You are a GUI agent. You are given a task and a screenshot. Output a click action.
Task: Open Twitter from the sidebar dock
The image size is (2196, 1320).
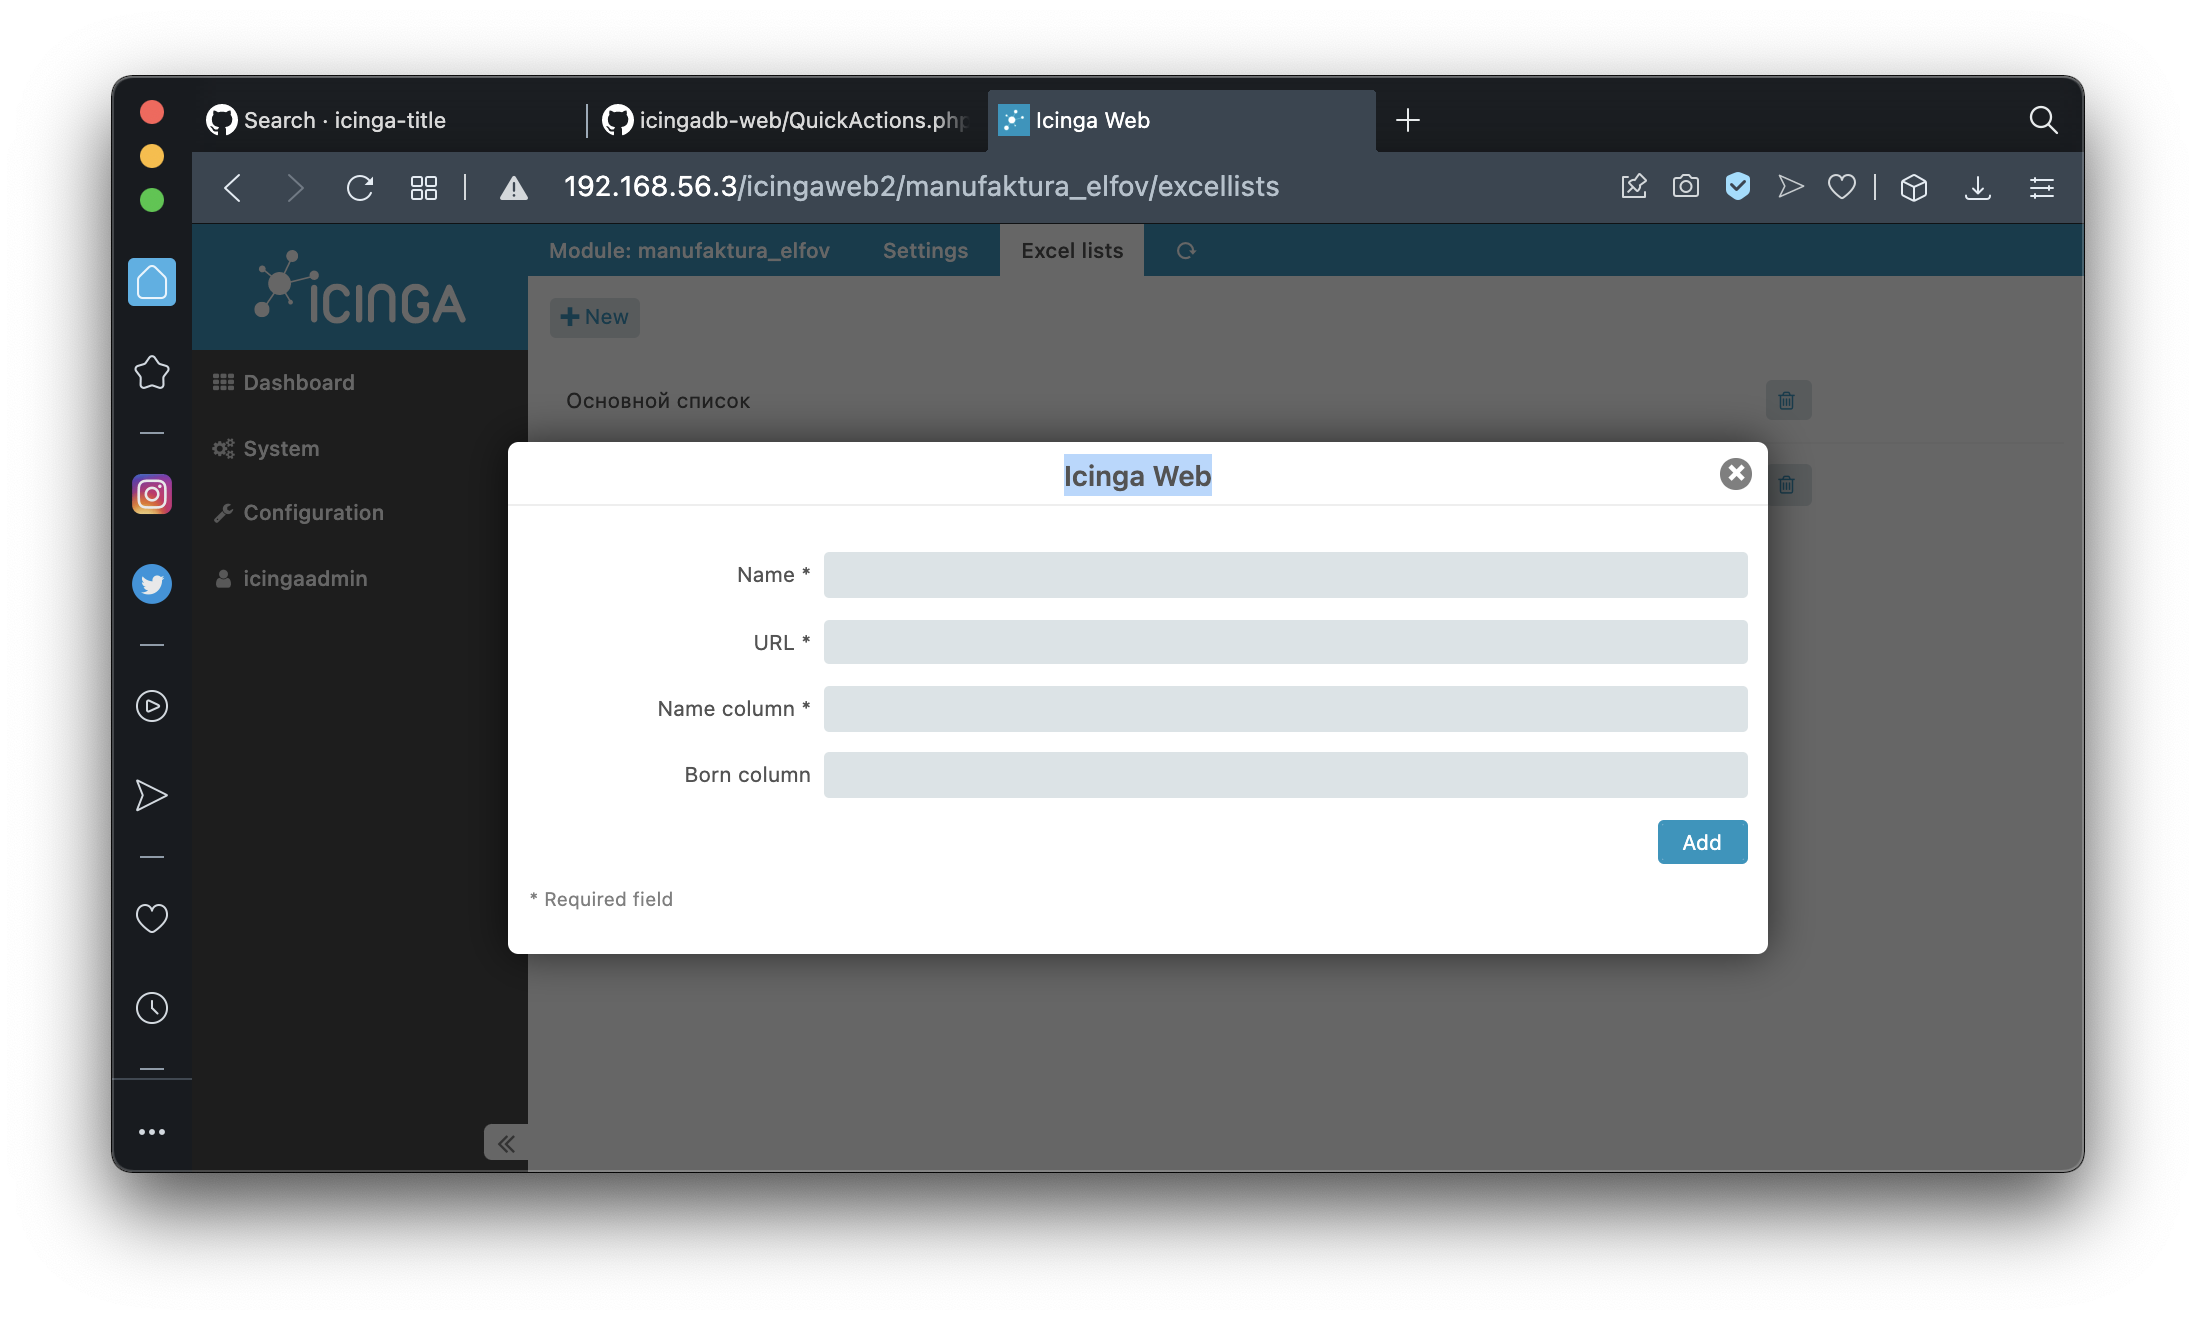coord(152,584)
